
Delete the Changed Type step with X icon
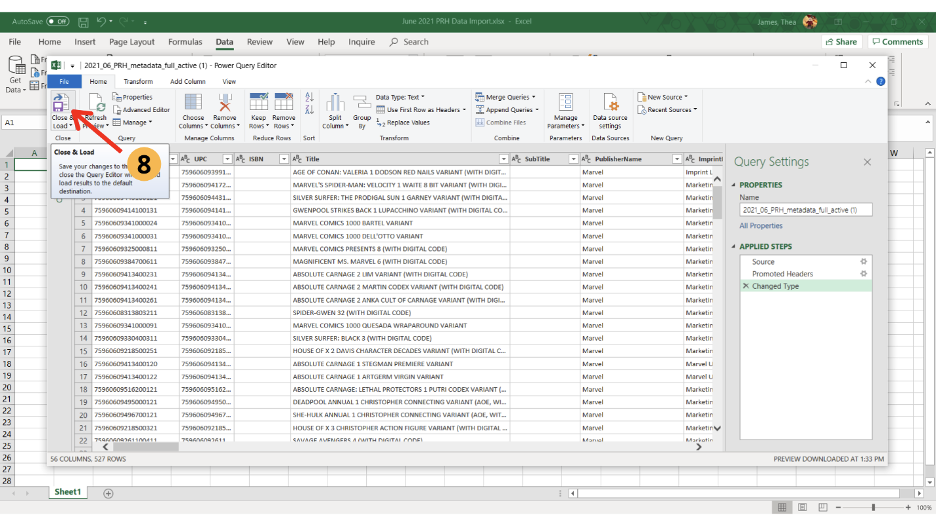746,286
